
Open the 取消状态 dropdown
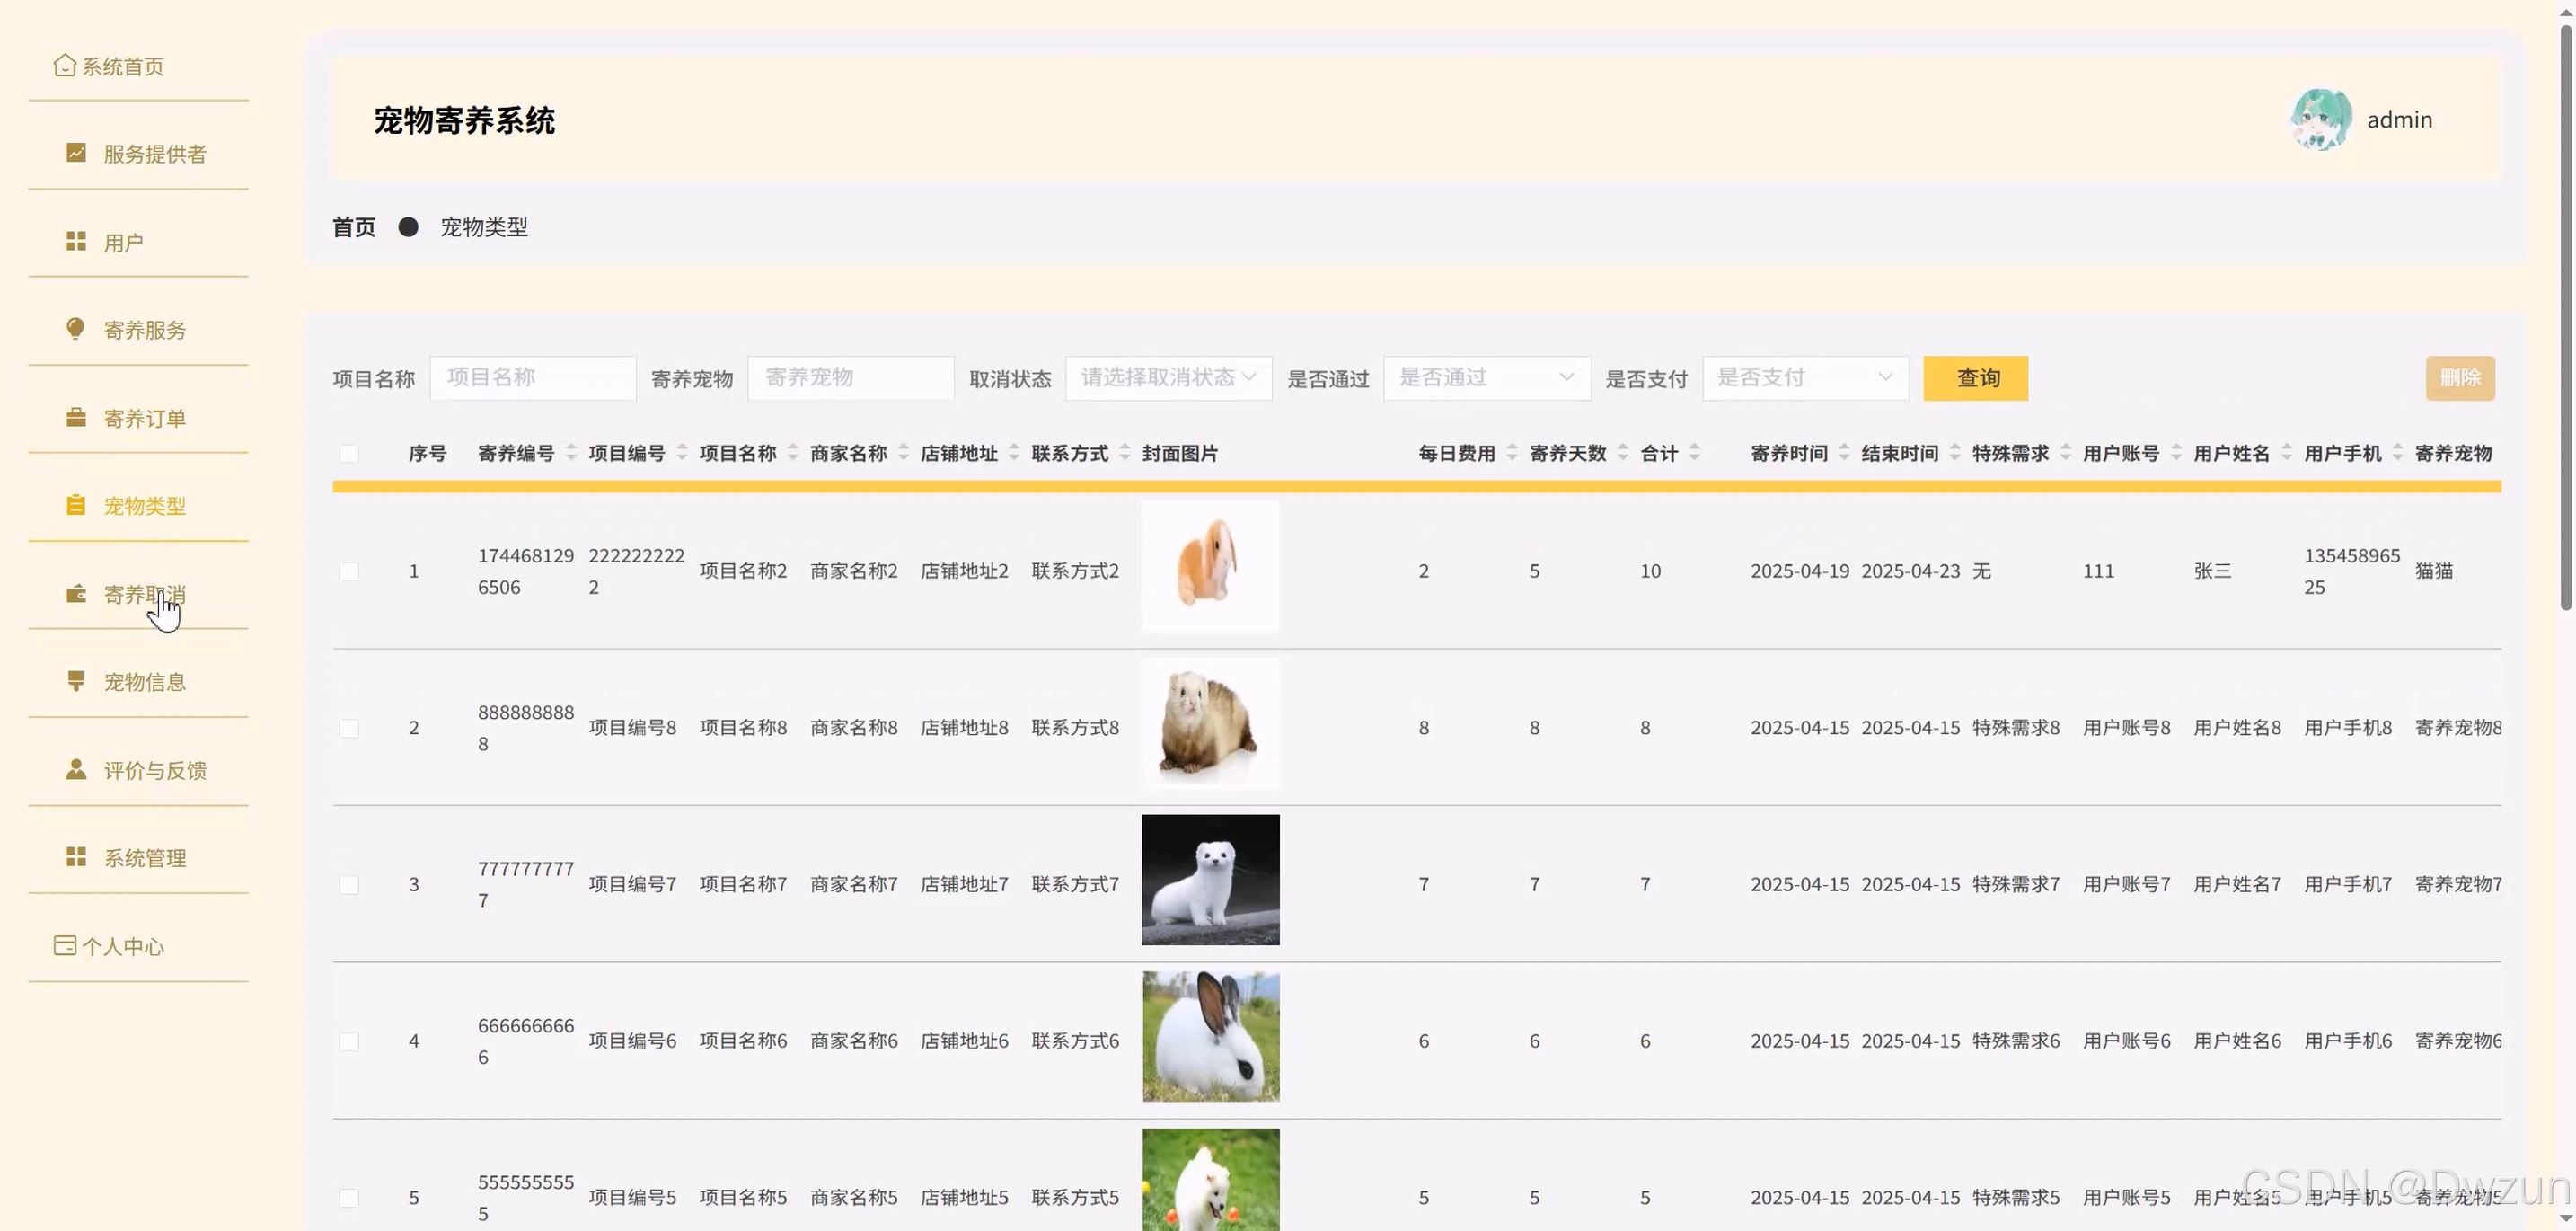1168,378
